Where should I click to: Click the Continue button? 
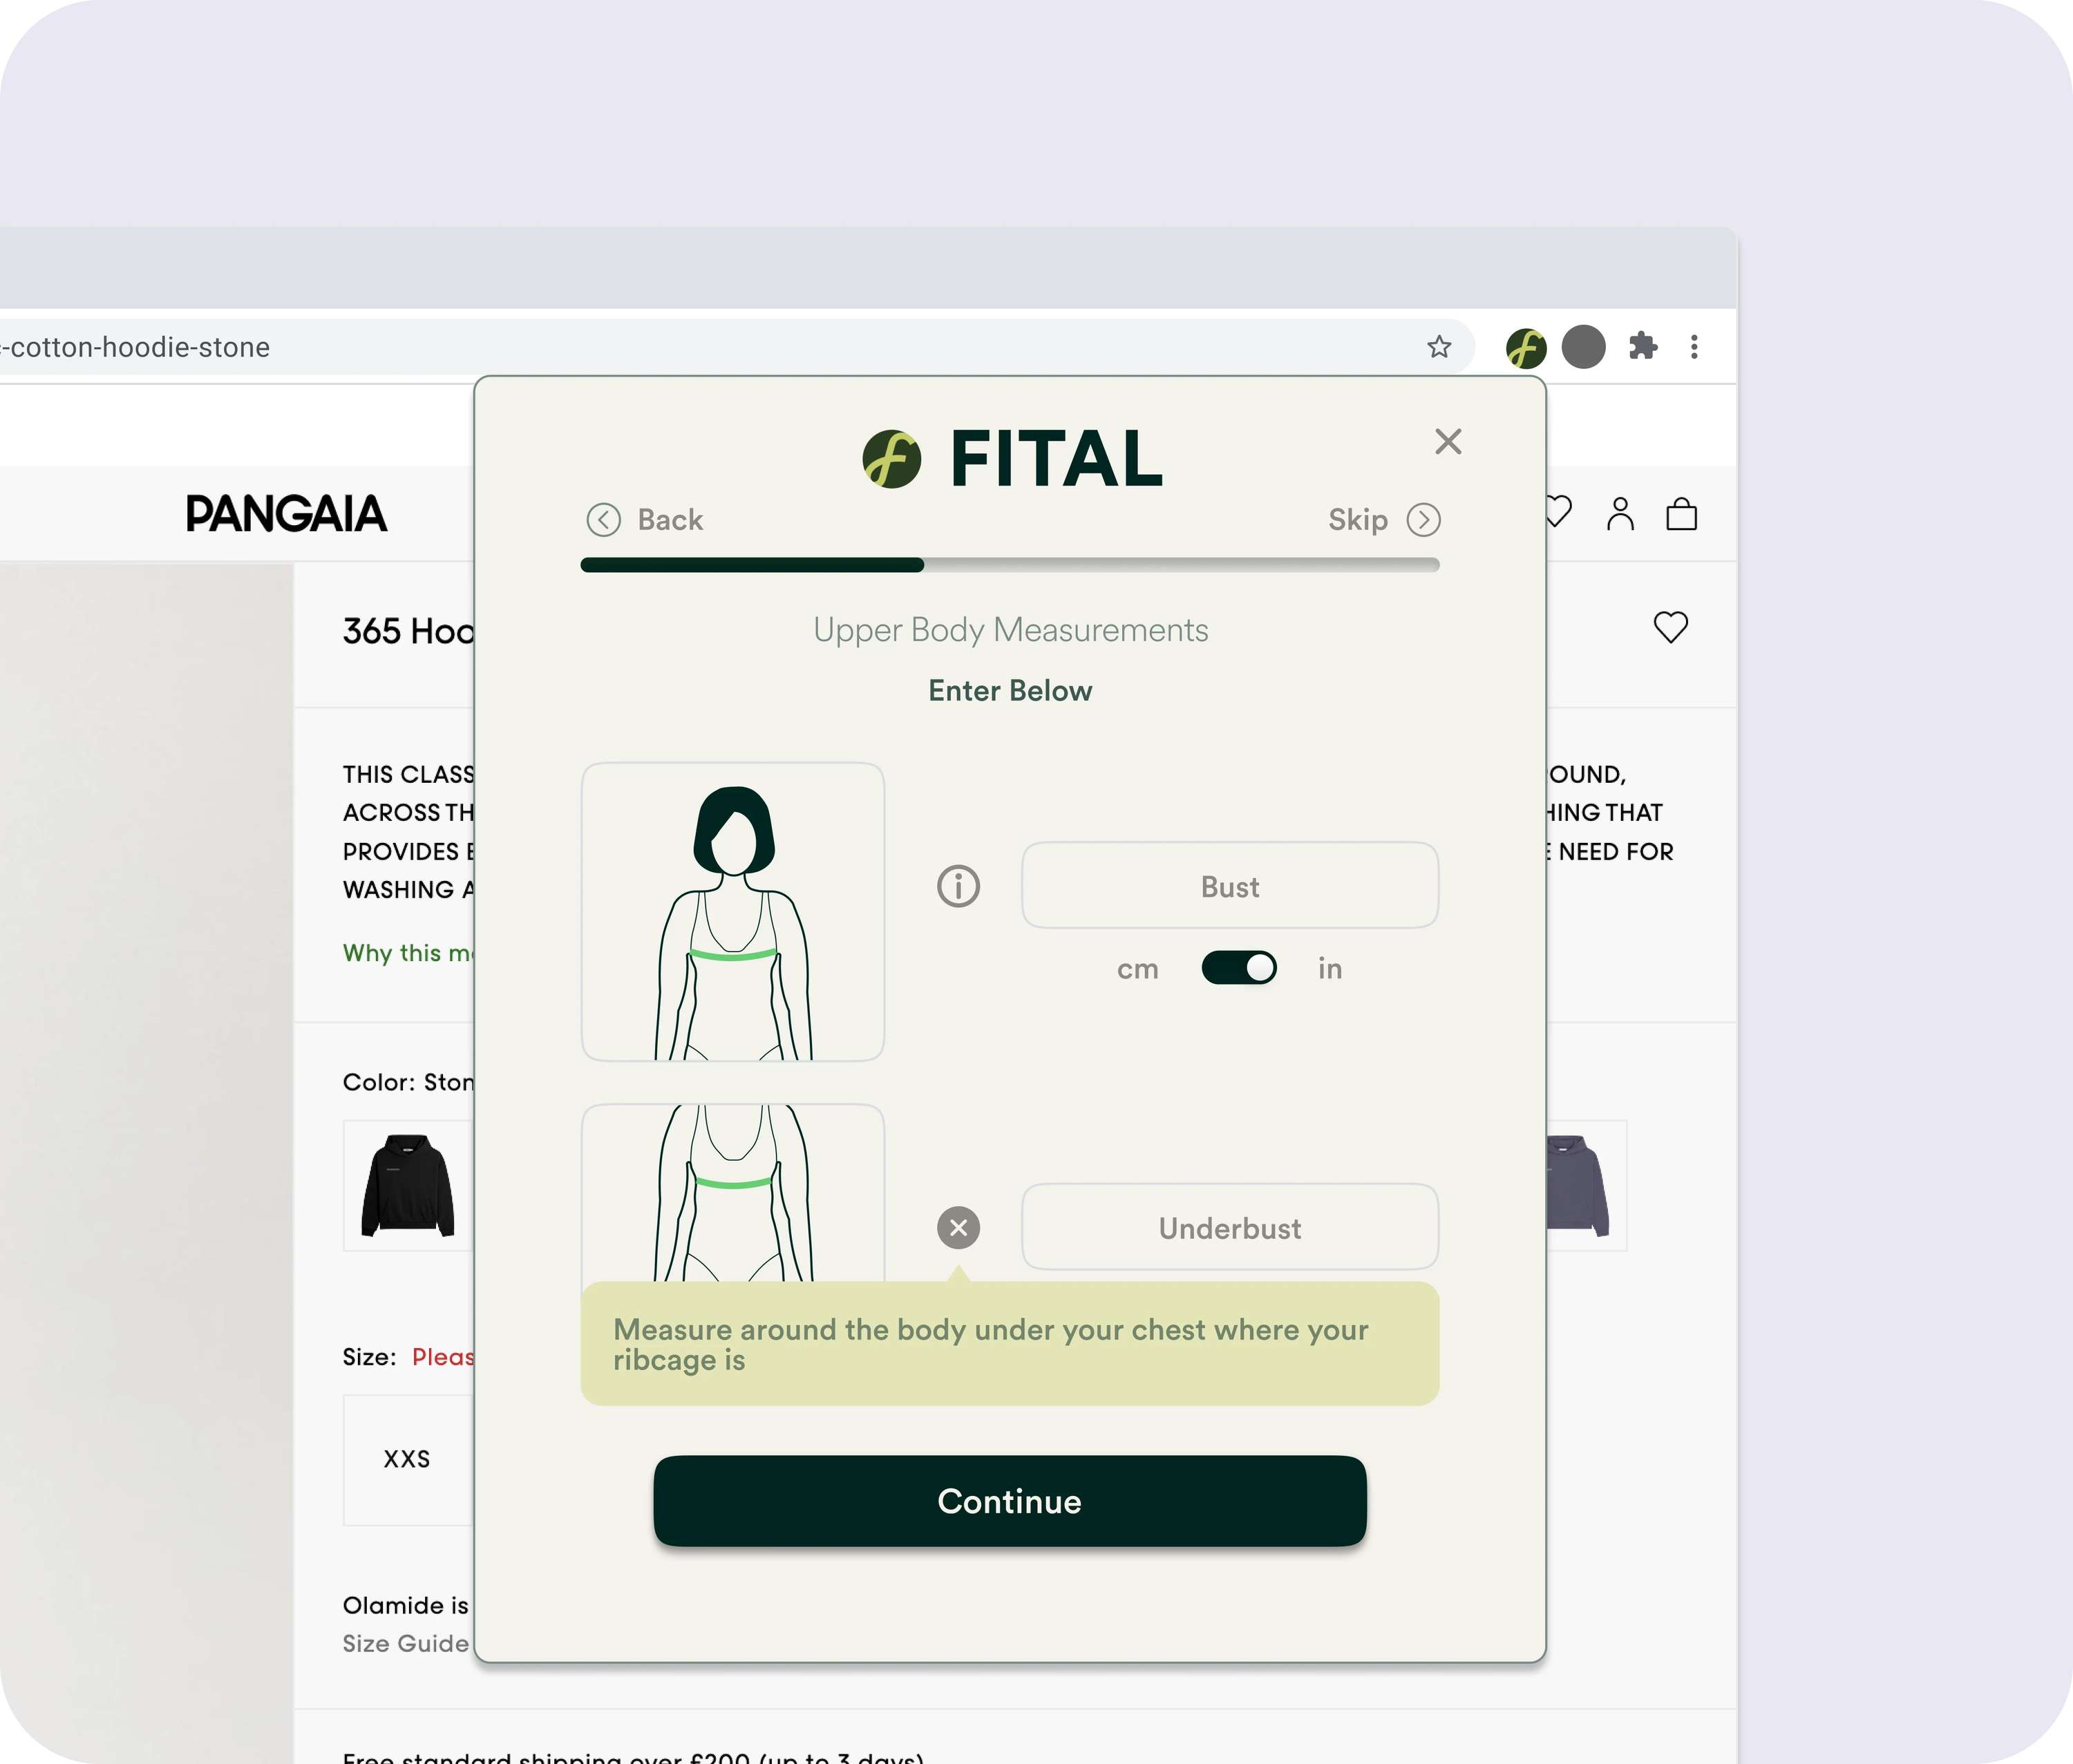(x=1009, y=1501)
